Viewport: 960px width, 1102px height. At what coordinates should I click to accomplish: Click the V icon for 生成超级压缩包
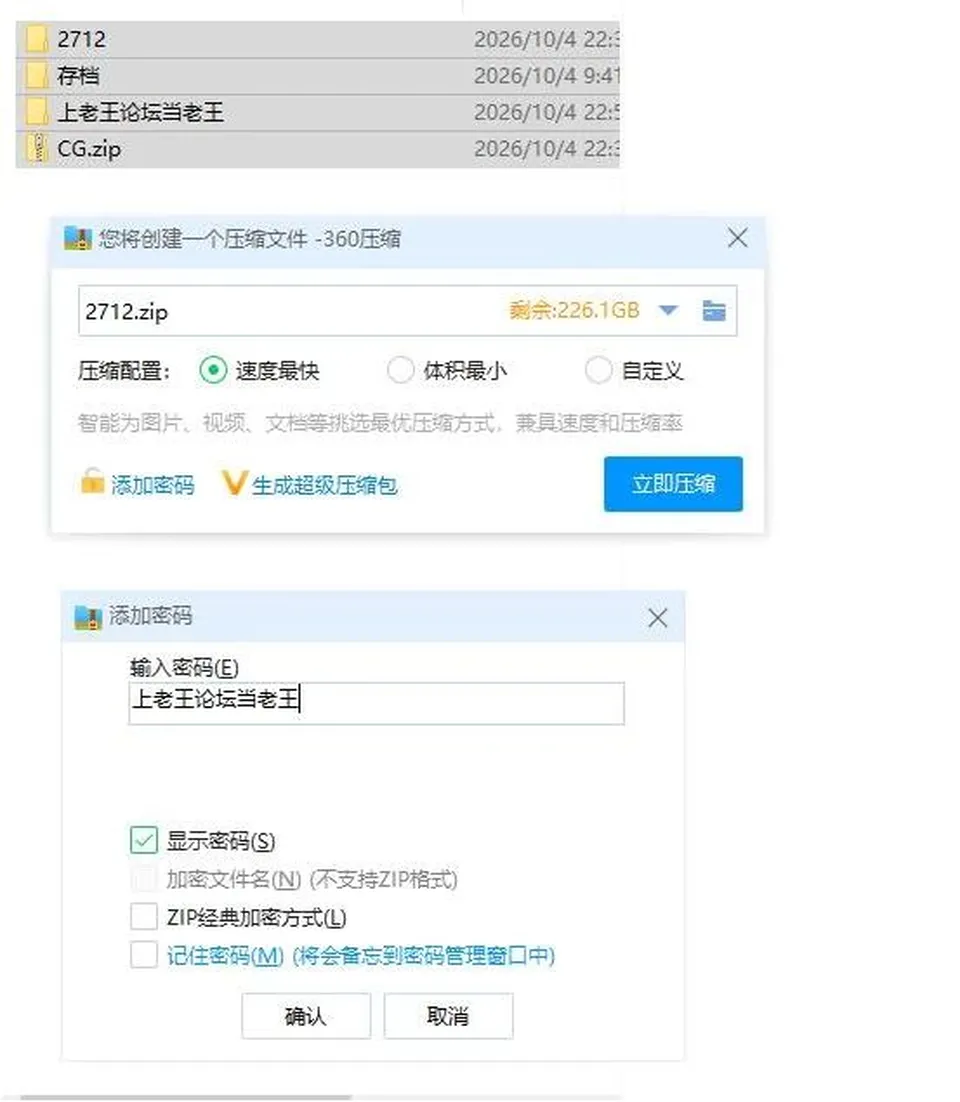233,484
